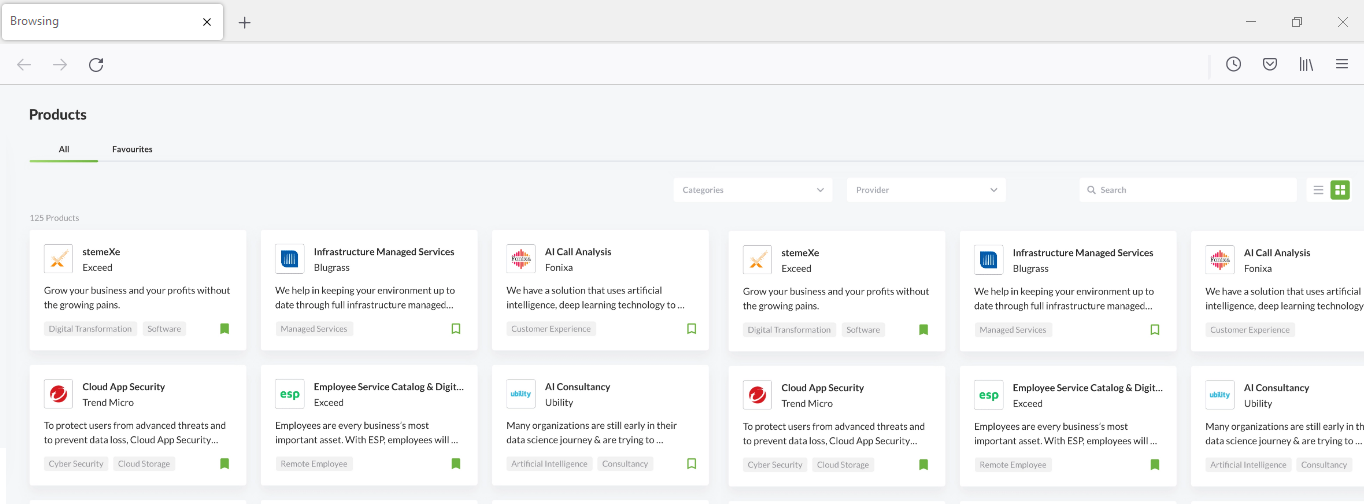This screenshot has height=504, width=1364.
Task: Click the Search products field
Action: click(1190, 190)
